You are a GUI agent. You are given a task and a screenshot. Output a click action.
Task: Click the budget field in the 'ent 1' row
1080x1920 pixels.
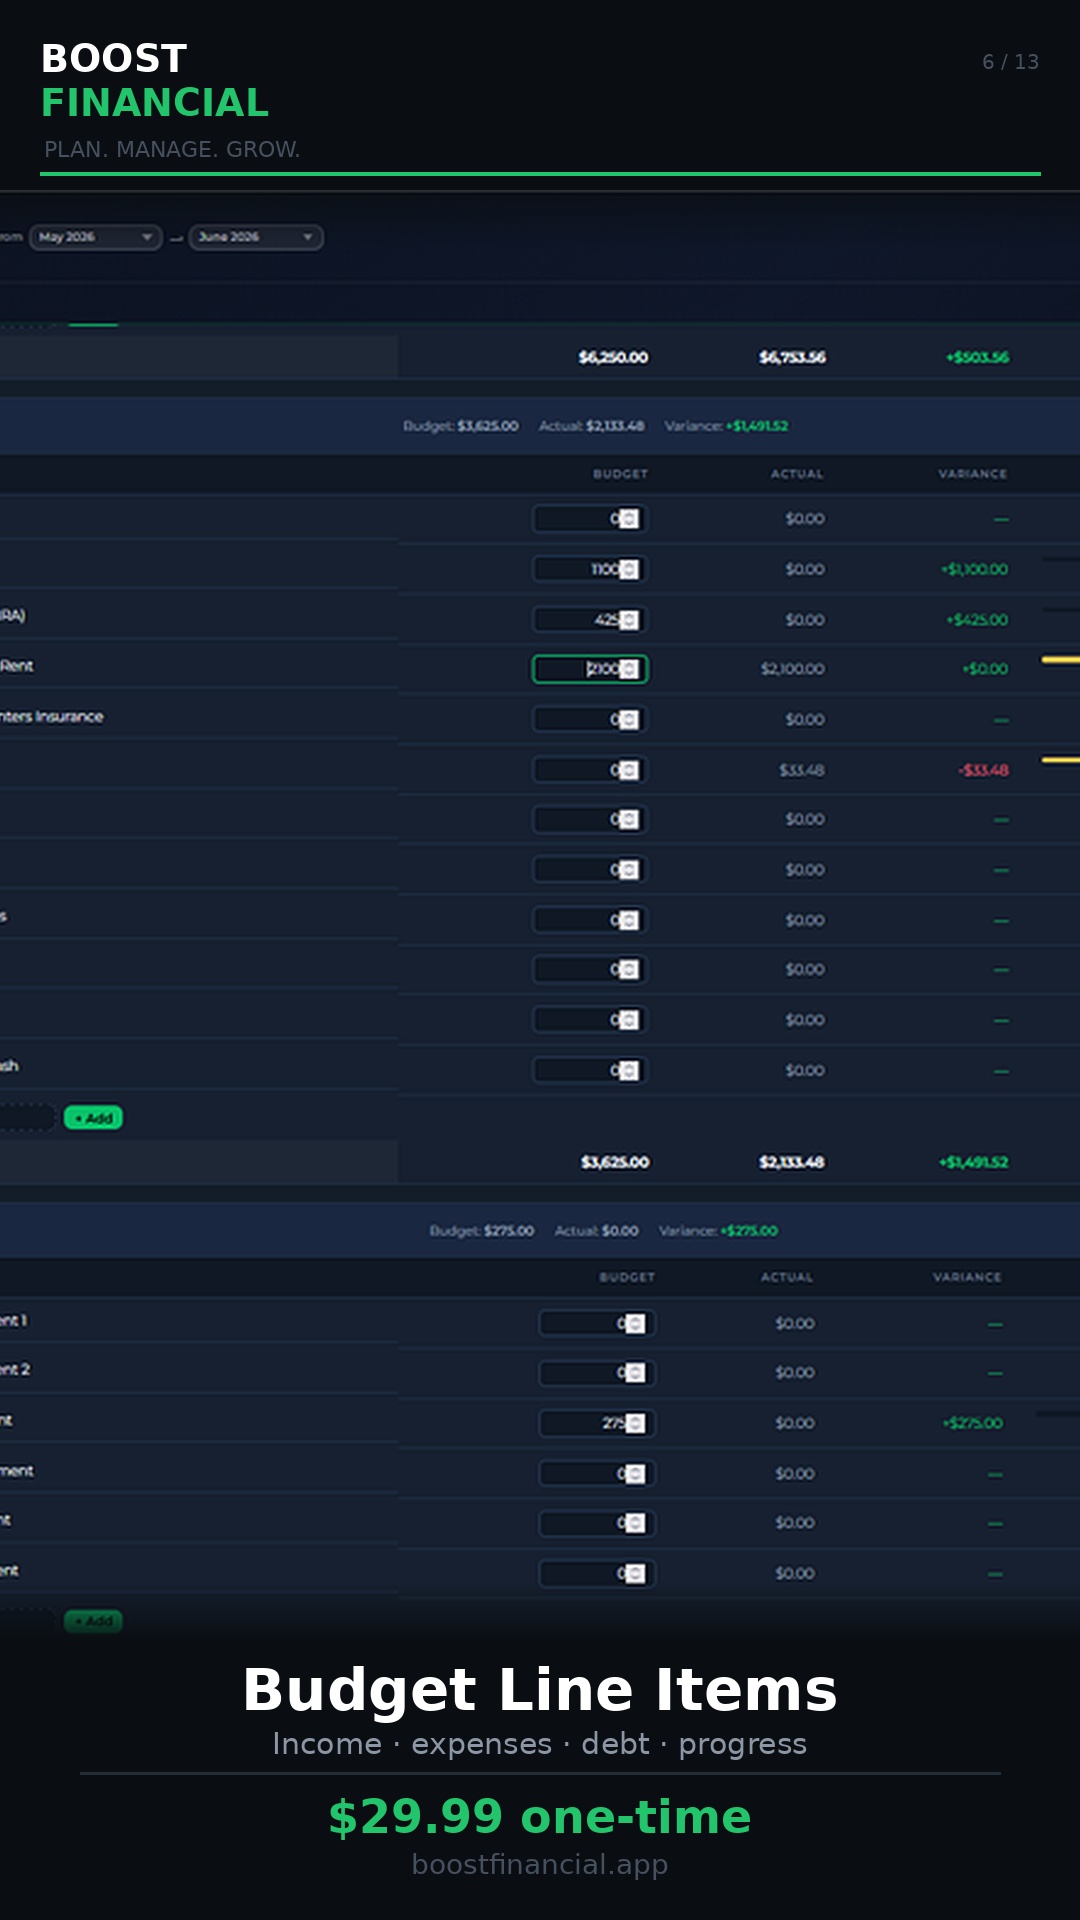click(597, 1323)
